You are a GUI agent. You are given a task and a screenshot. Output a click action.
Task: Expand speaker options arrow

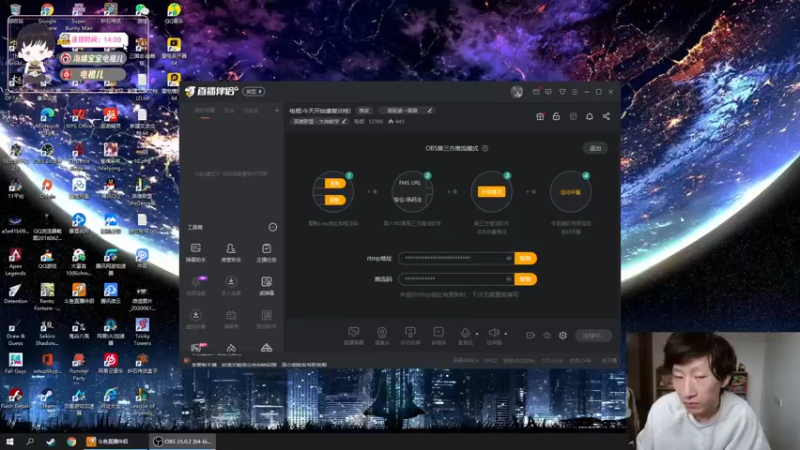(506, 334)
